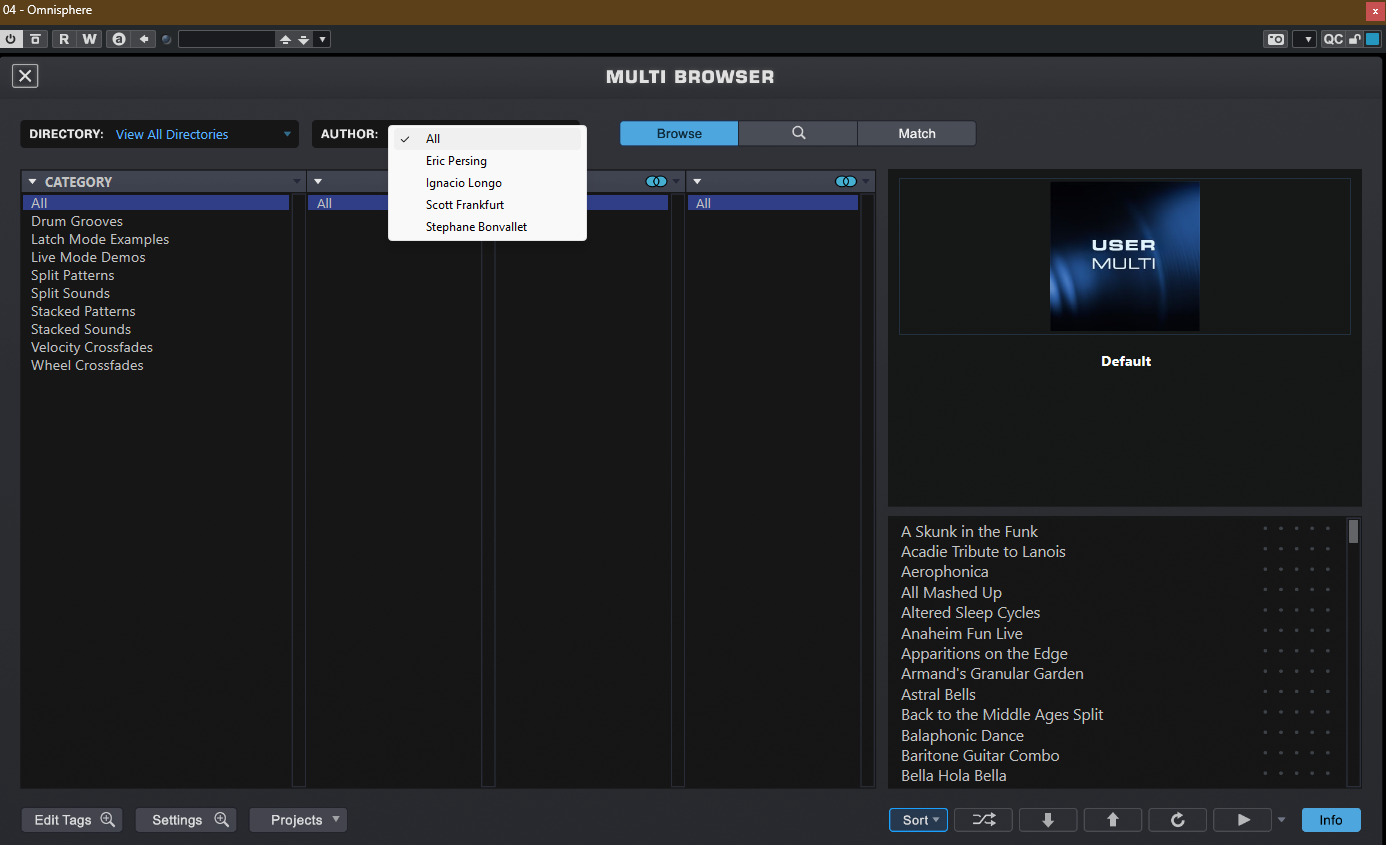Image resolution: width=1386 pixels, height=845 pixels.
Task: Toggle the link icon on the third column header
Action: click(x=656, y=182)
